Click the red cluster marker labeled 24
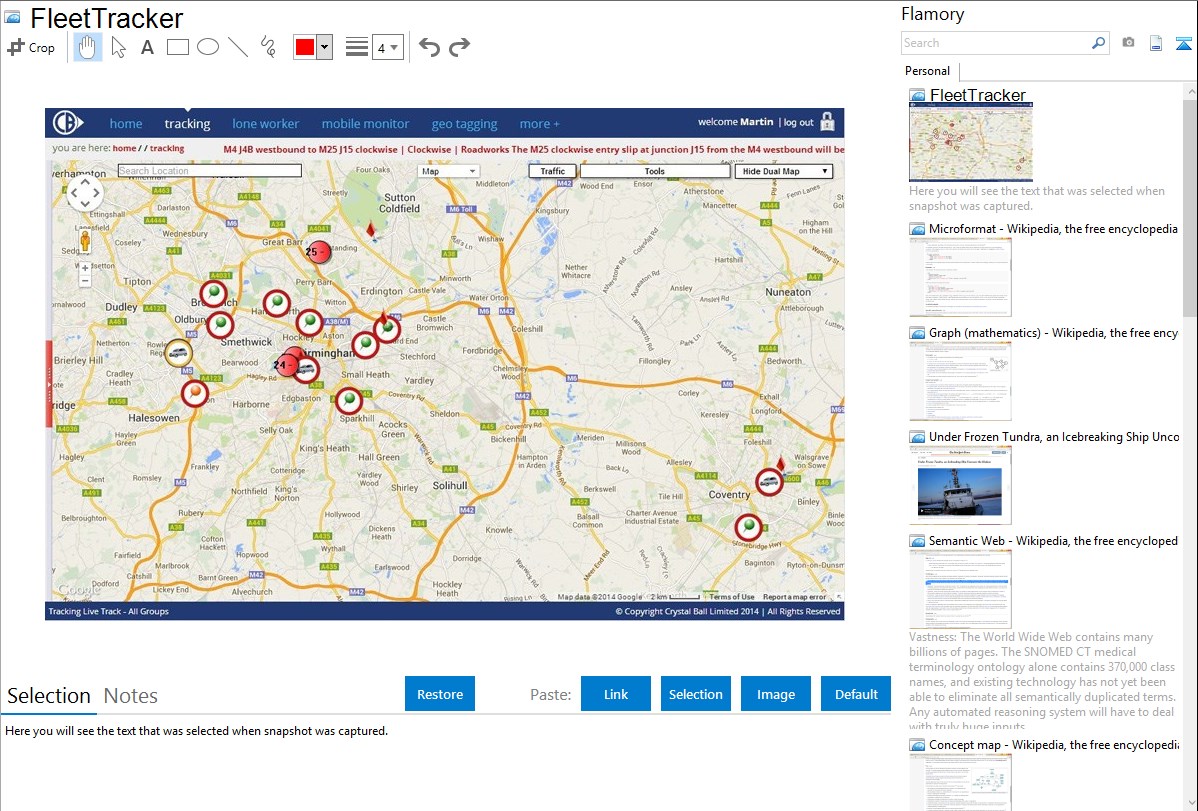Image resolution: width=1198 pixels, height=811 pixels. (x=288, y=363)
